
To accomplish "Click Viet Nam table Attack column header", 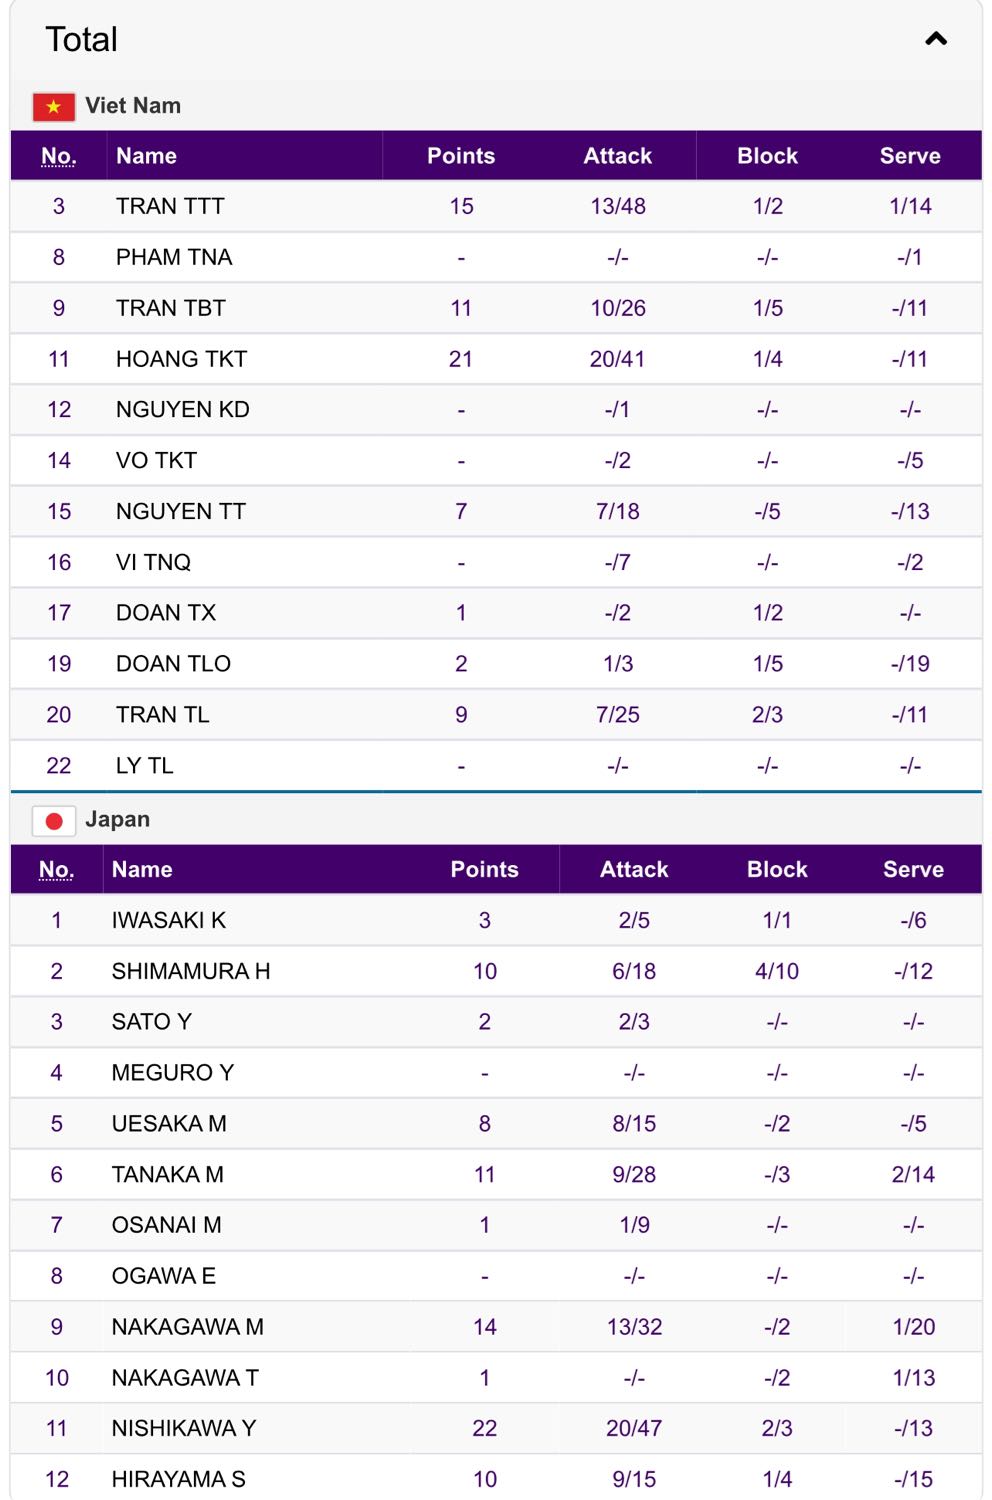I will 618,156.
